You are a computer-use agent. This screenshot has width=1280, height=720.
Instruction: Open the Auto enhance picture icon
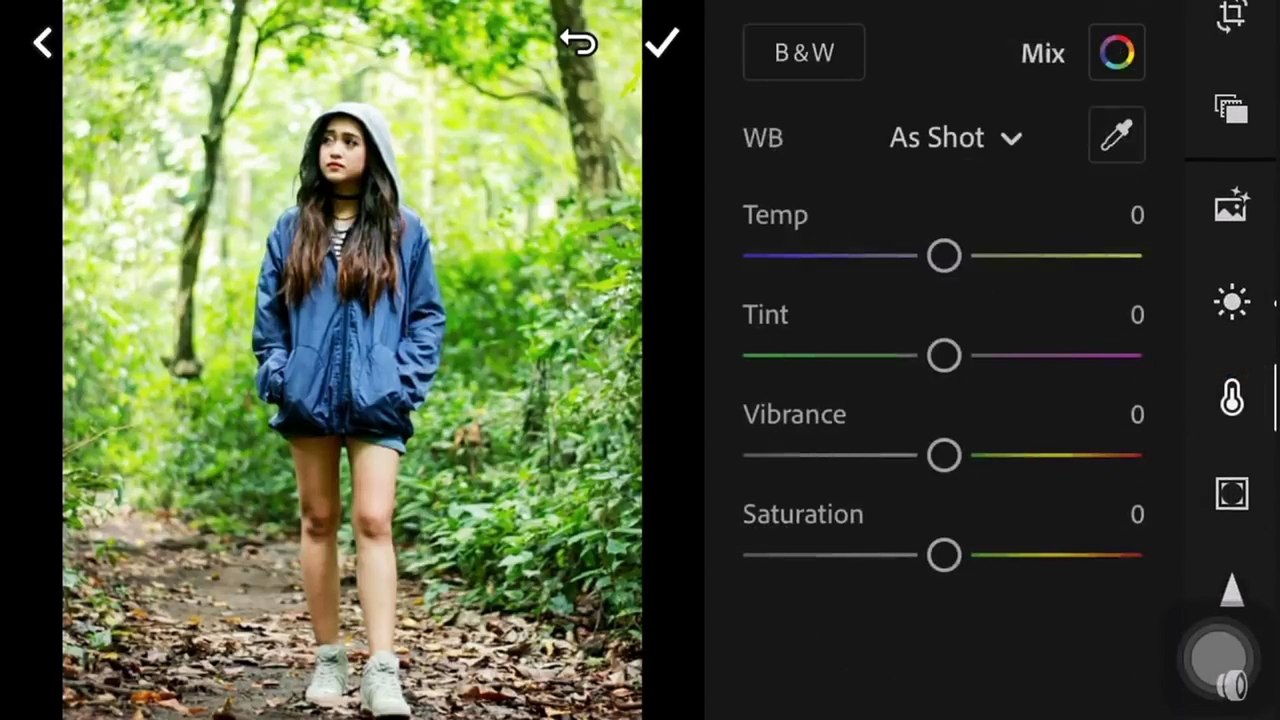click(x=1232, y=204)
